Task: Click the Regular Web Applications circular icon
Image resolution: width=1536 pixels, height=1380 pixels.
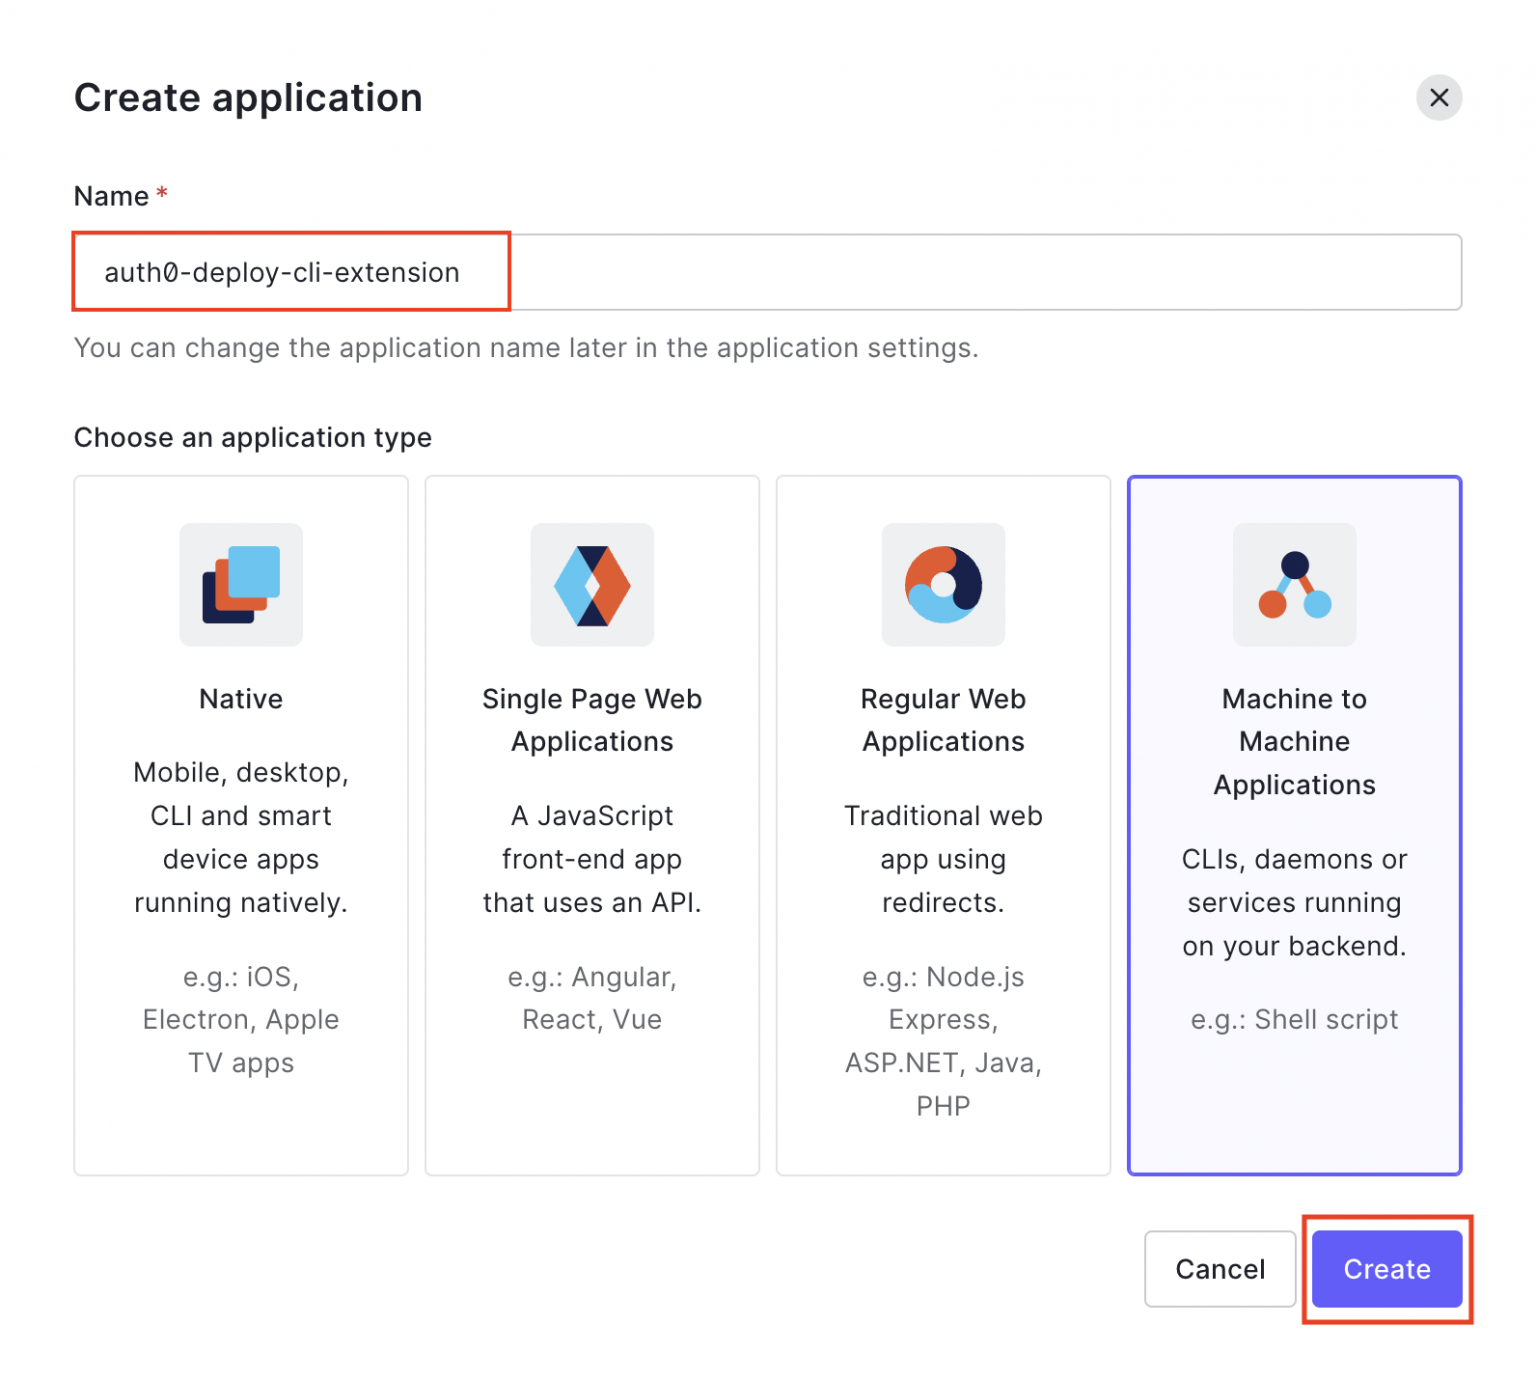Action: pyautogui.click(x=943, y=585)
